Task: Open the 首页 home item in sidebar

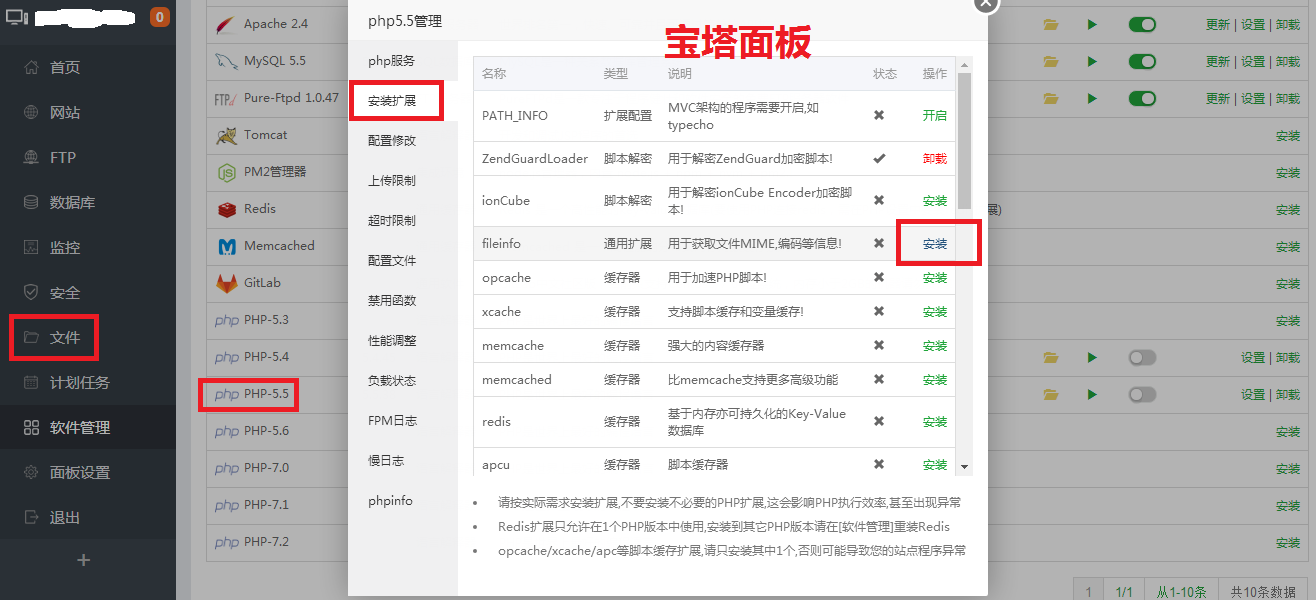Action: tap(65, 67)
